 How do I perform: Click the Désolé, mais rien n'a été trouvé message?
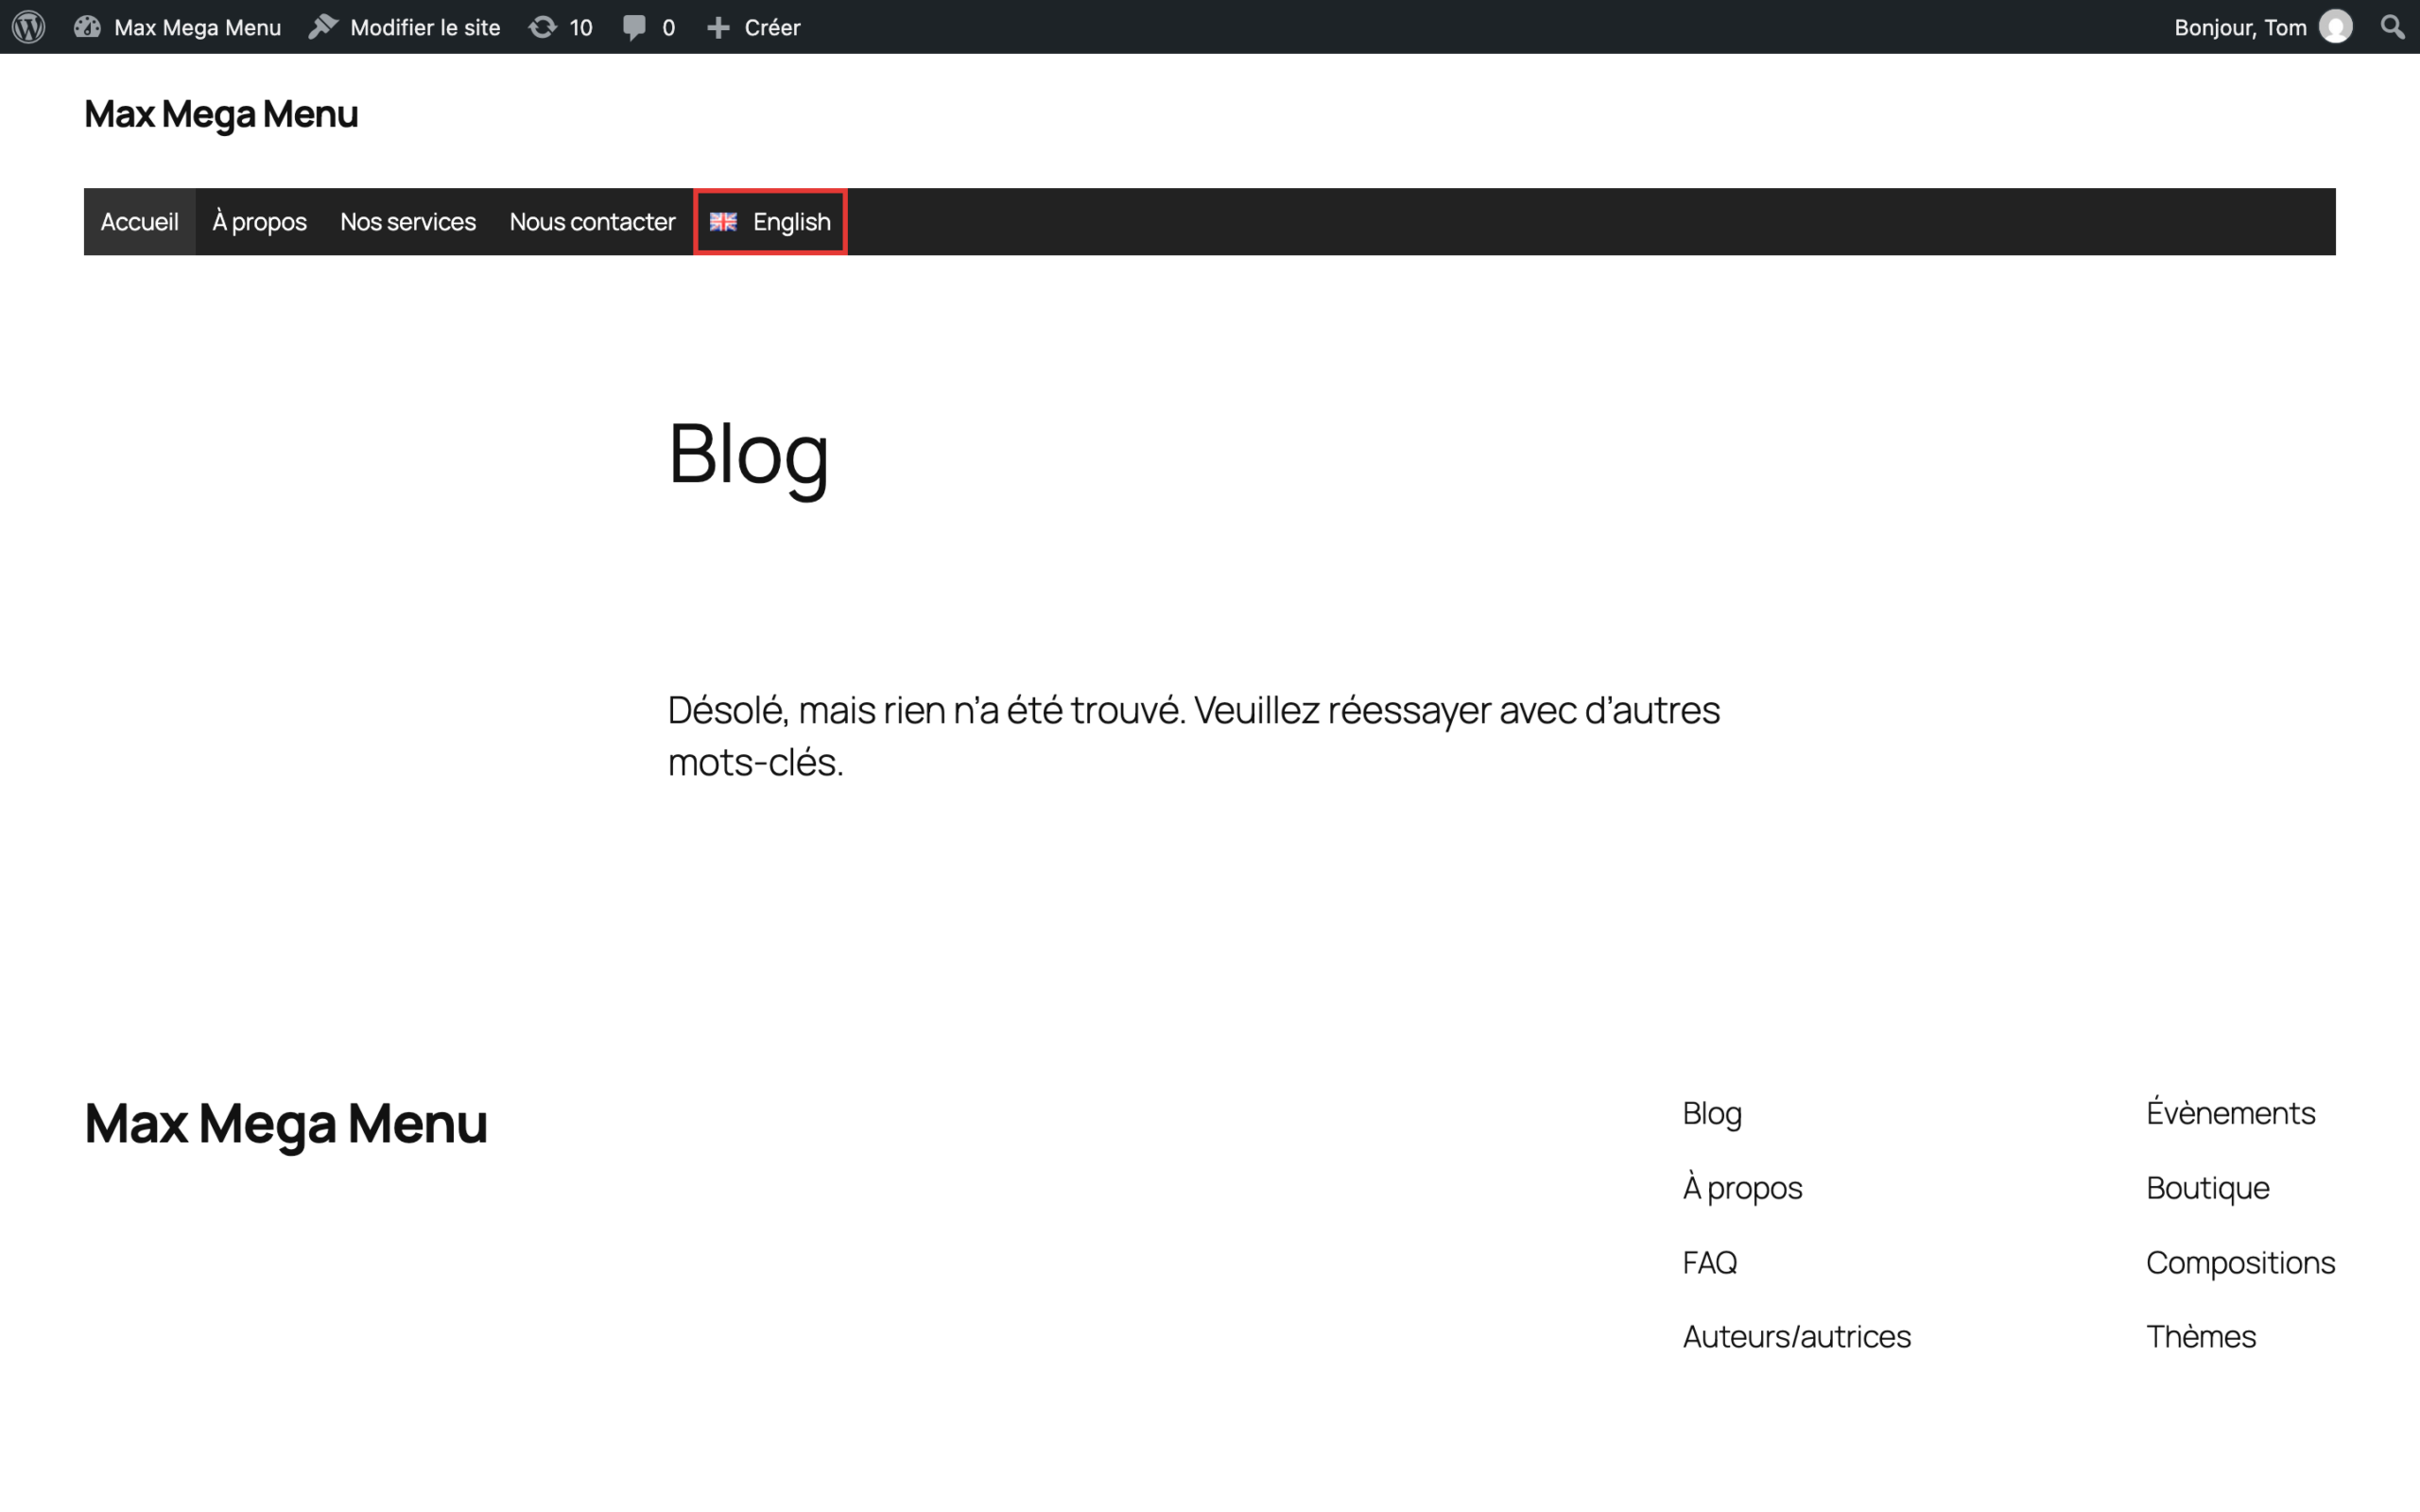click(1194, 736)
